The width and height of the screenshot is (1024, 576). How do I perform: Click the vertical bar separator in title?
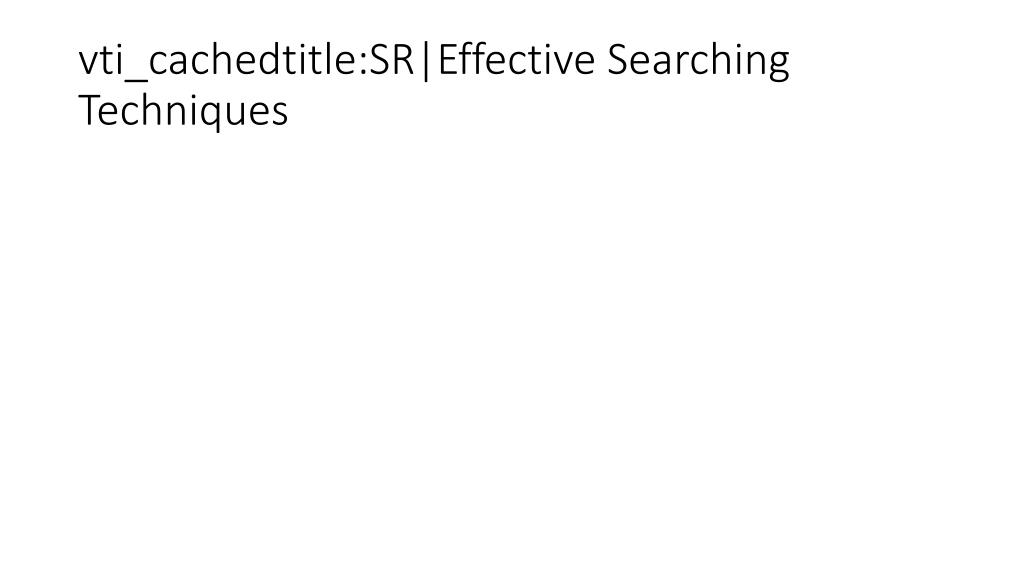click(x=426, y=61)
